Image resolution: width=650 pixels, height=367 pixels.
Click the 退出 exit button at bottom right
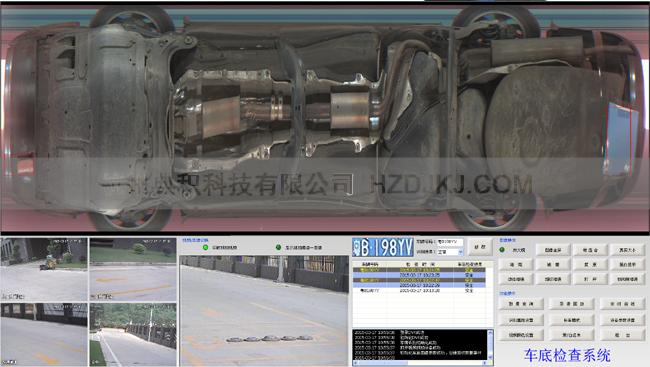pyautogui.click(x=622, y=335)
